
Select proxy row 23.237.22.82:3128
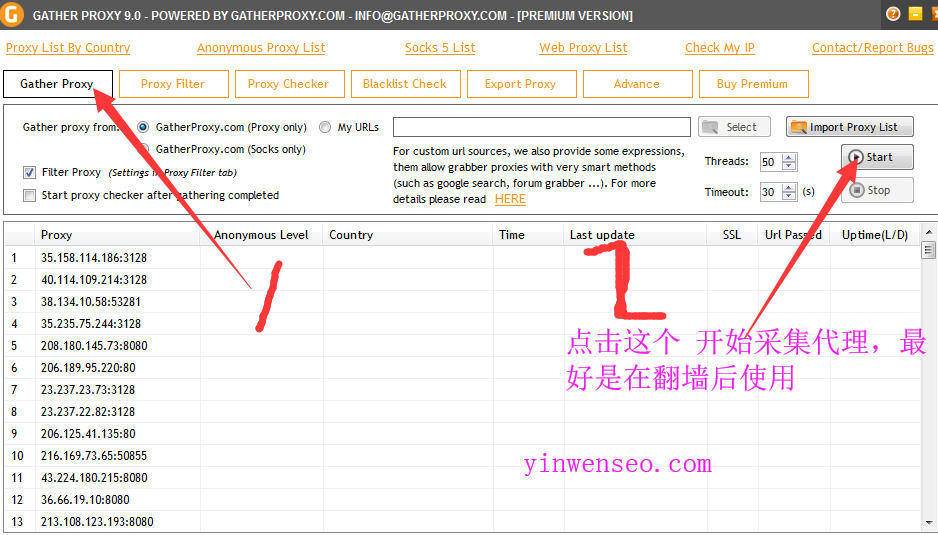click(463, 412)
